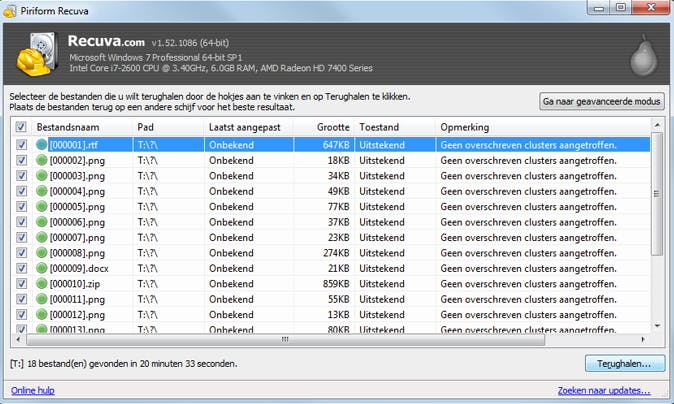This screenshot has height=404, width=674.
Task: Click the horizontal scrollbar thumb
Action: pos(285,340)
